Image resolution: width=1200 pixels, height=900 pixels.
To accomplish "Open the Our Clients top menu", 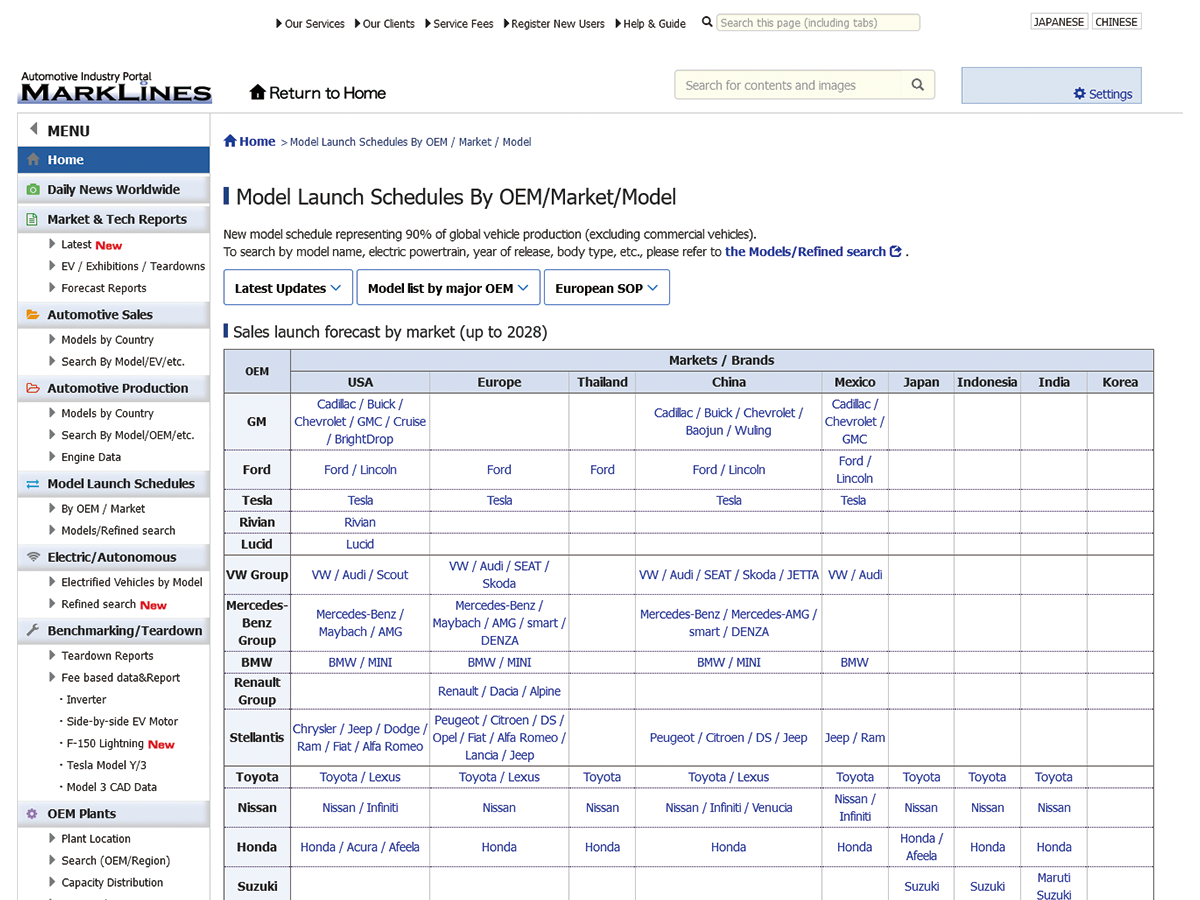I will (384, 24).
